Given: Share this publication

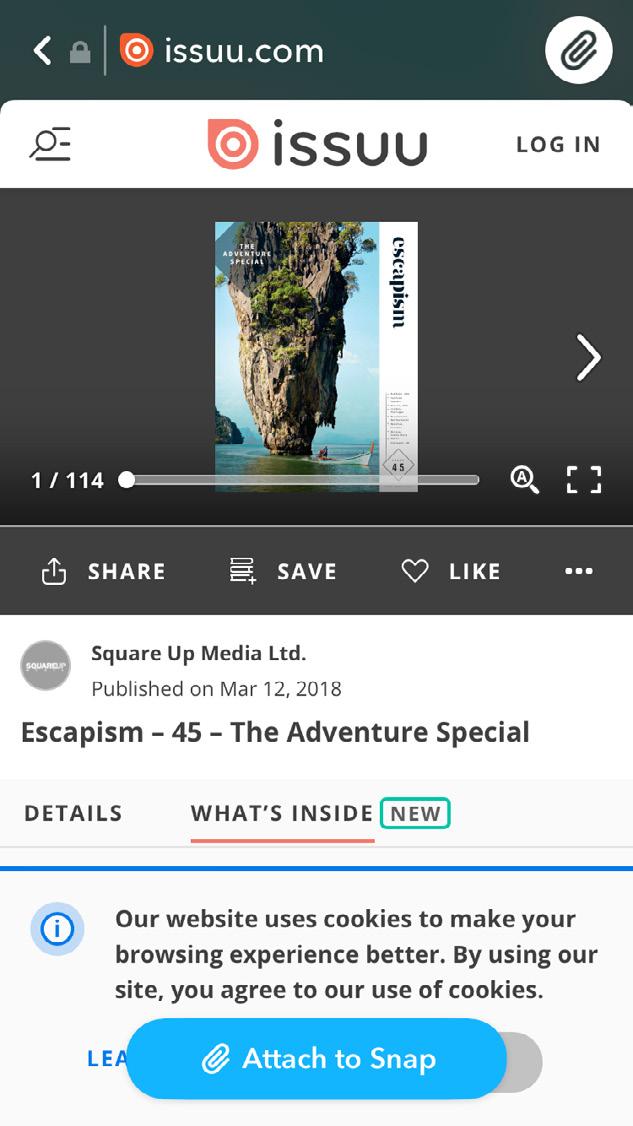Looking at the screenshot, I should point(103,572).
